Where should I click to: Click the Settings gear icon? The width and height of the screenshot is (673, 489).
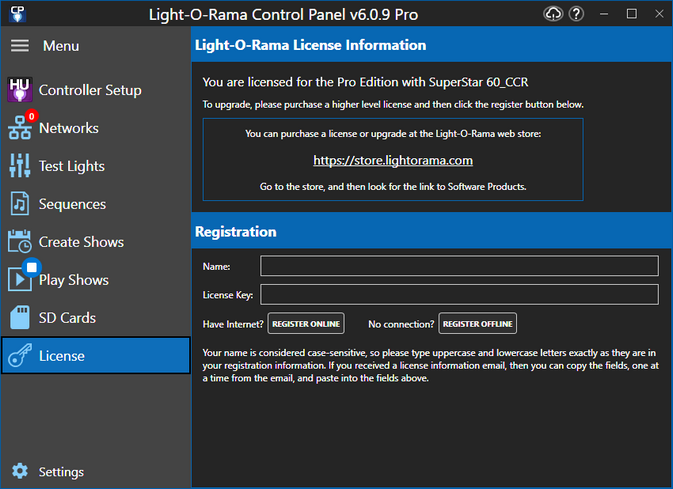[20, 471]
